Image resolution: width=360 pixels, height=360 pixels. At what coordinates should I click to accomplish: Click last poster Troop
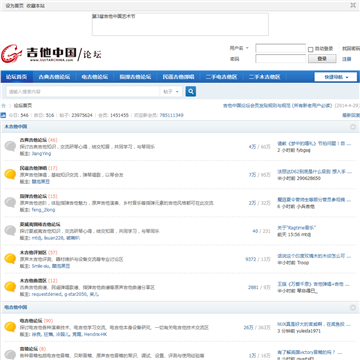pos(303,263)
